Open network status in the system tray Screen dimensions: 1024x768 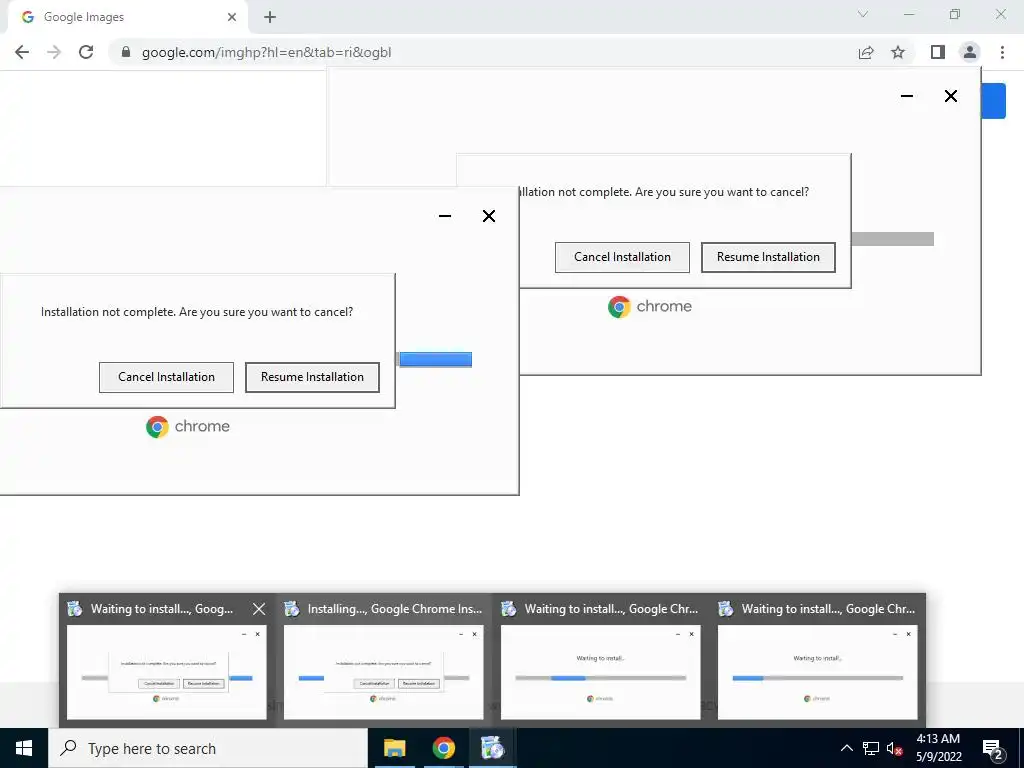871,748
